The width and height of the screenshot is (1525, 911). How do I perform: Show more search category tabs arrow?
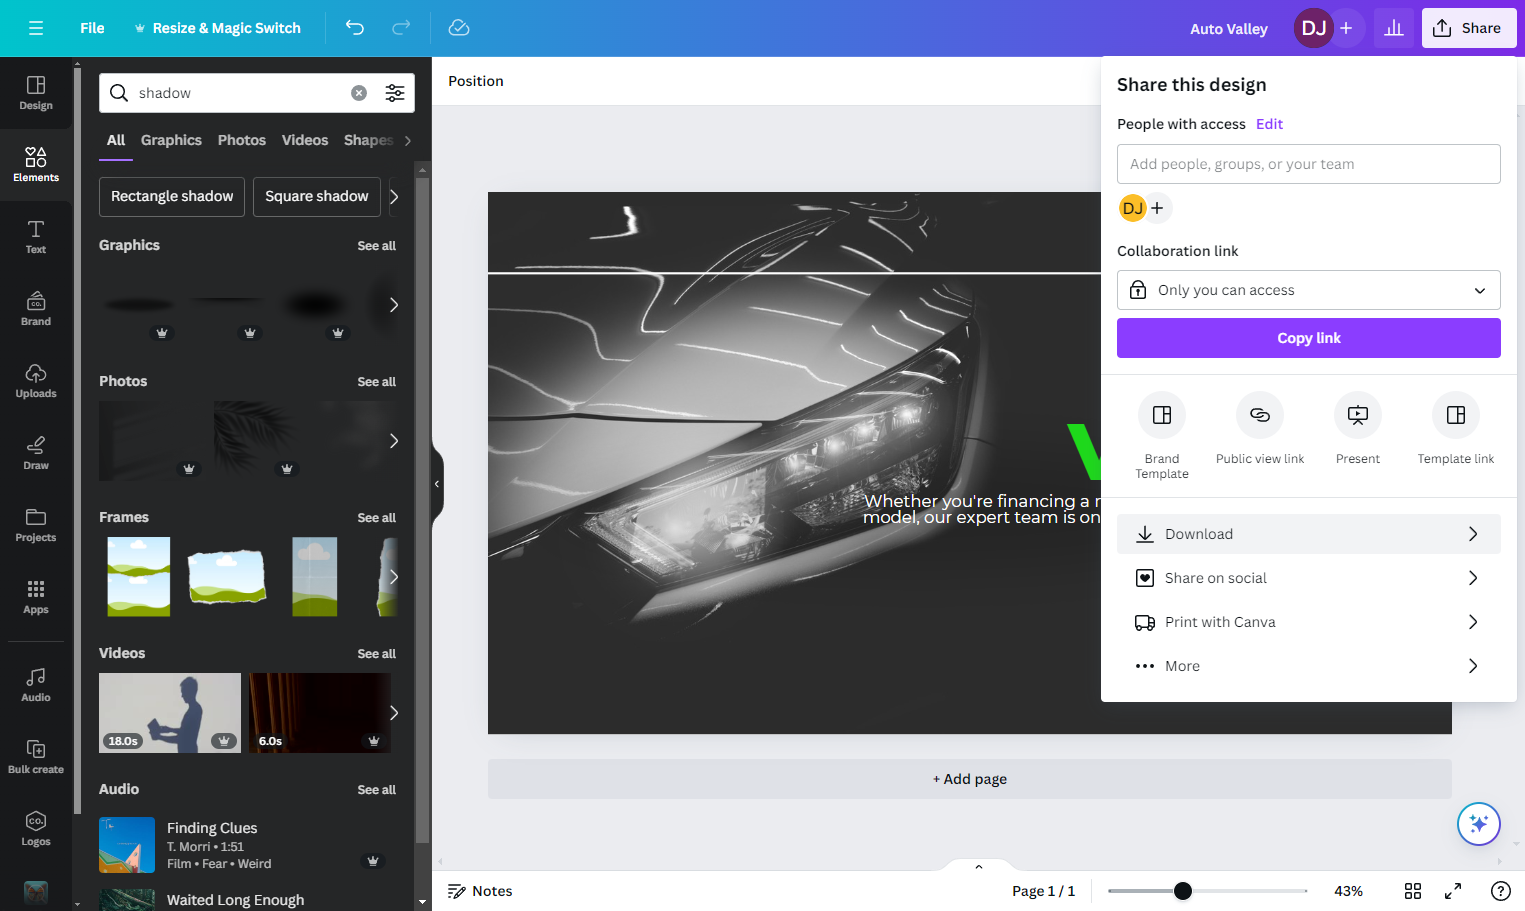(x=408, y=141)
